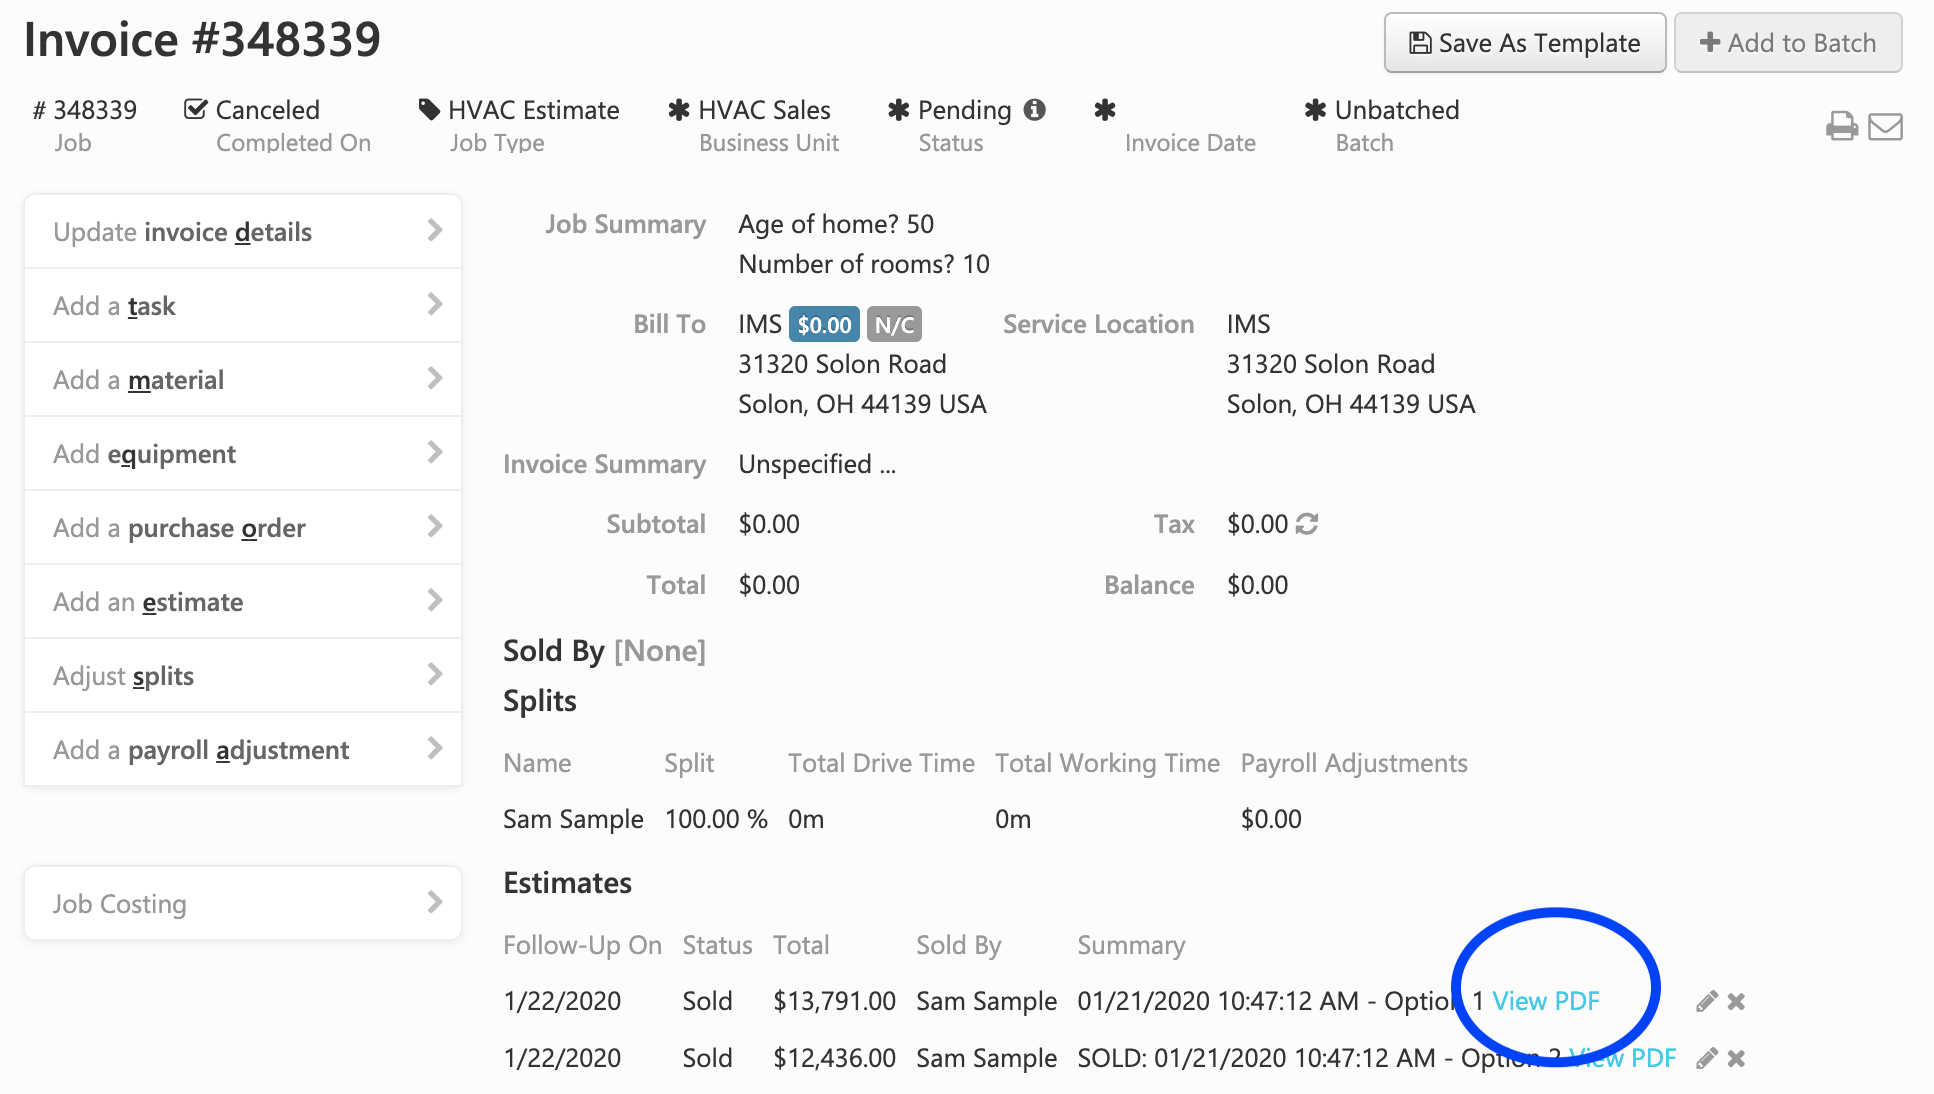The height and width of the screenshot is (1094, 1934).
Task: Click the asterisk beside Pending status
Action: (899, 109)
